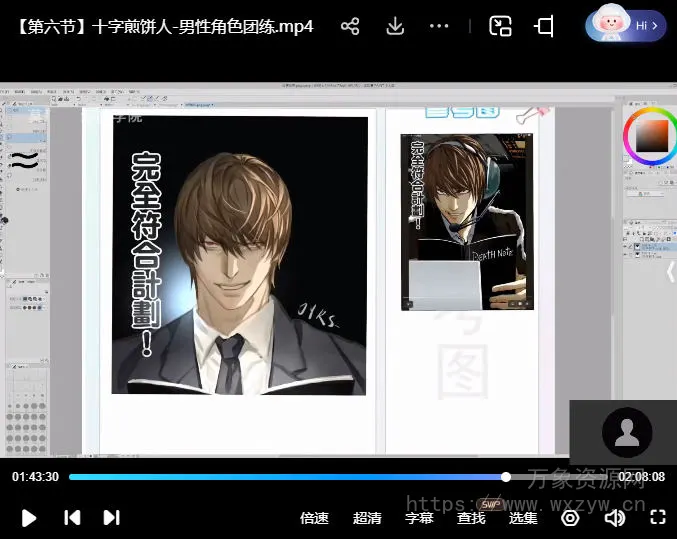Click the video progress bar handle
The width and height of the screenshot is (677, 539).
pos(506,477)
